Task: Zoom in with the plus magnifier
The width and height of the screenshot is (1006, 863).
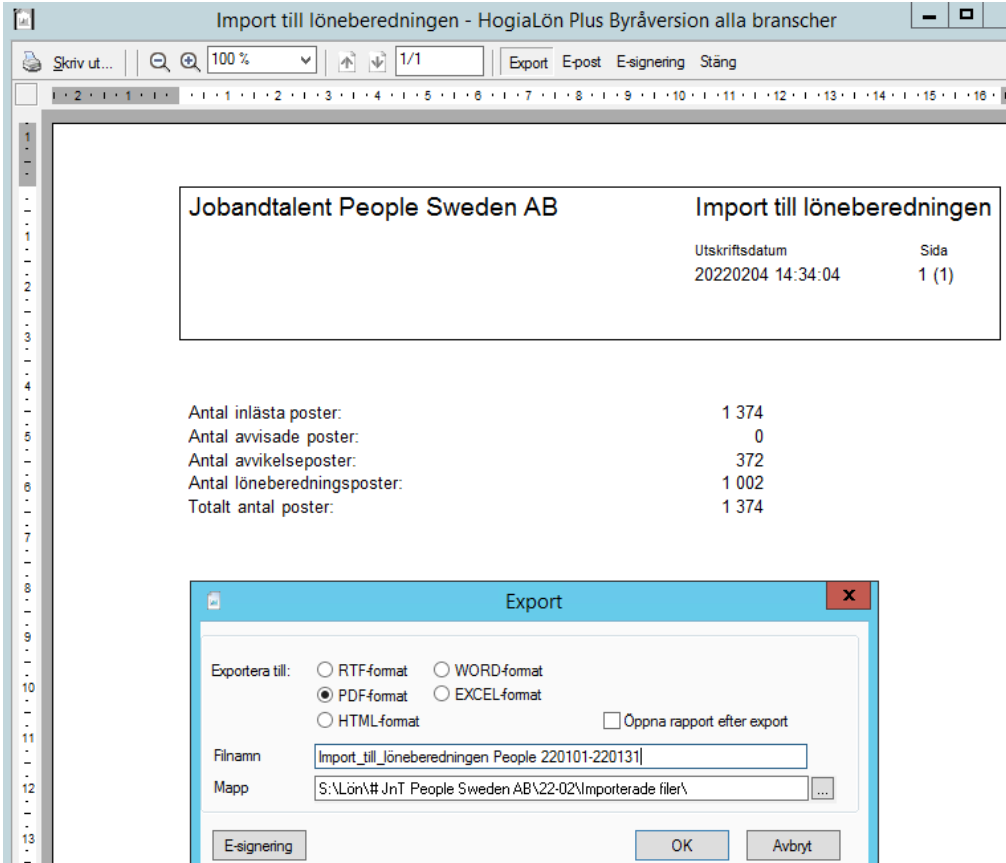Action: point(190,62)
